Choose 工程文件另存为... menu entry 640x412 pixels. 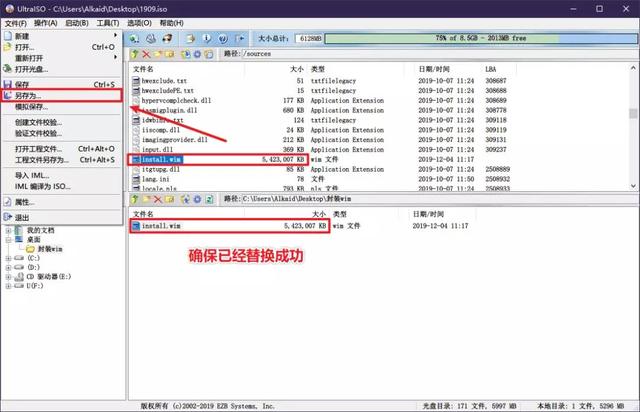coord(62,160)
